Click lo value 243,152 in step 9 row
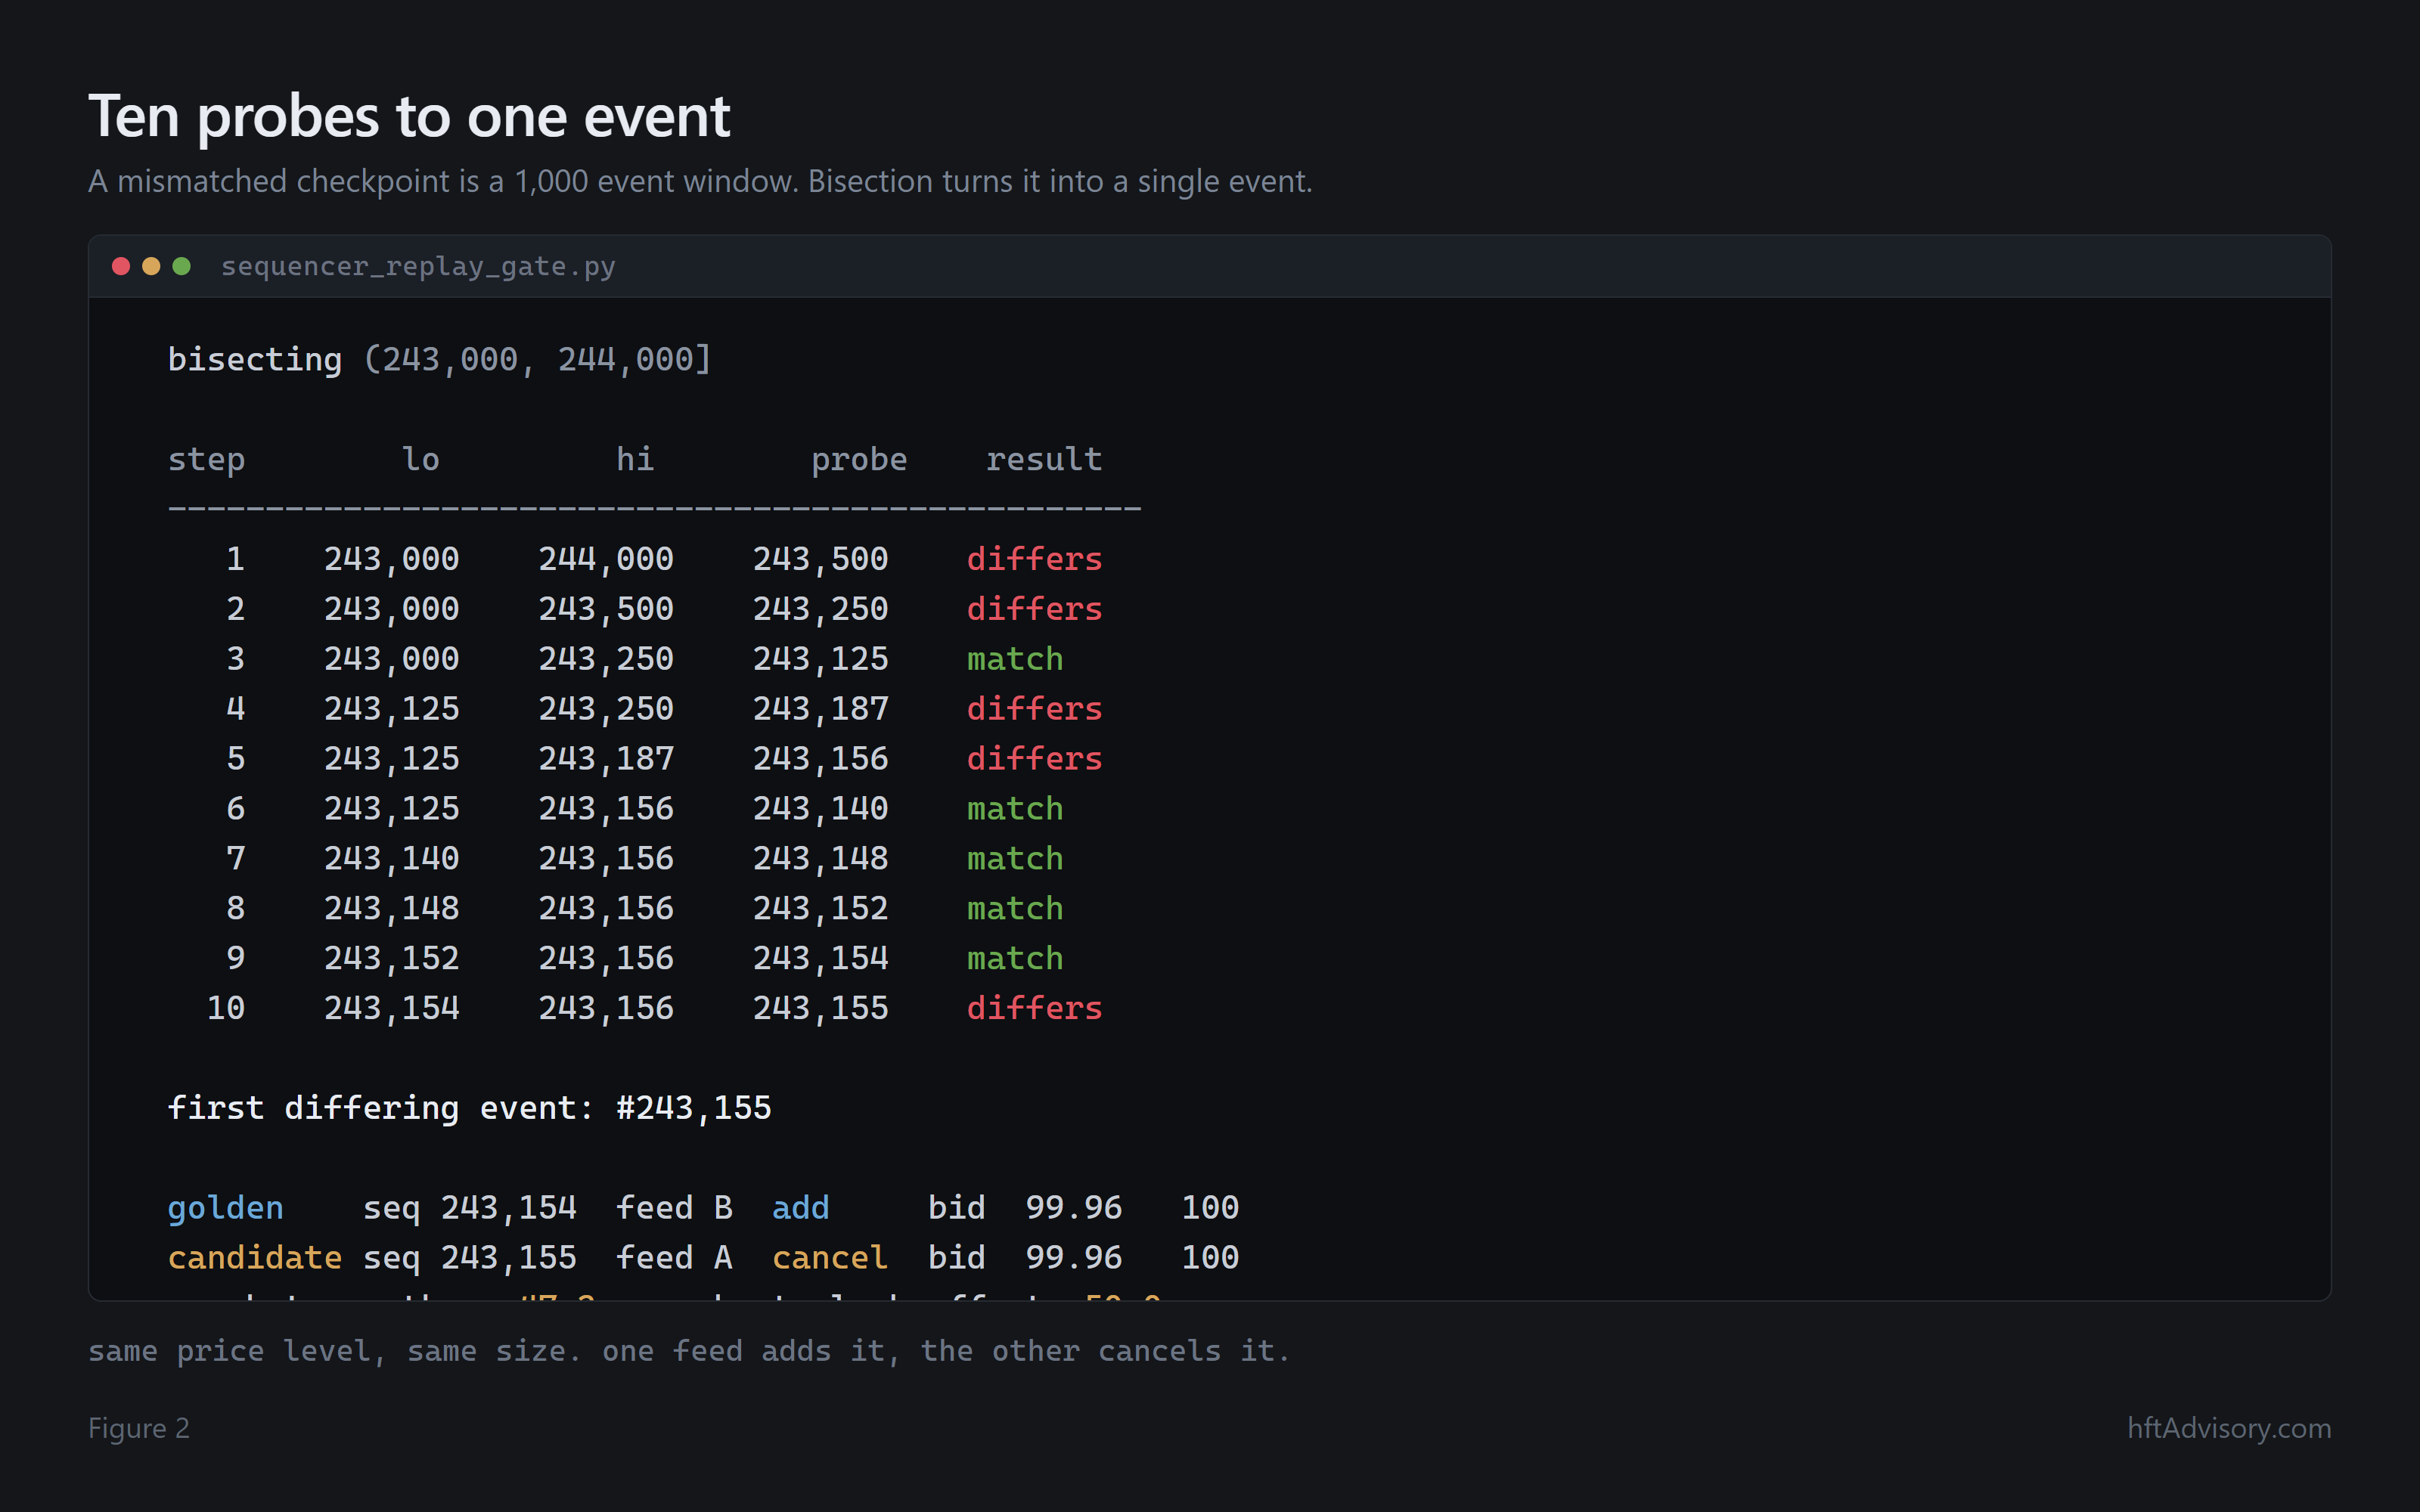 pyautogui.click(x=391, y=959)
